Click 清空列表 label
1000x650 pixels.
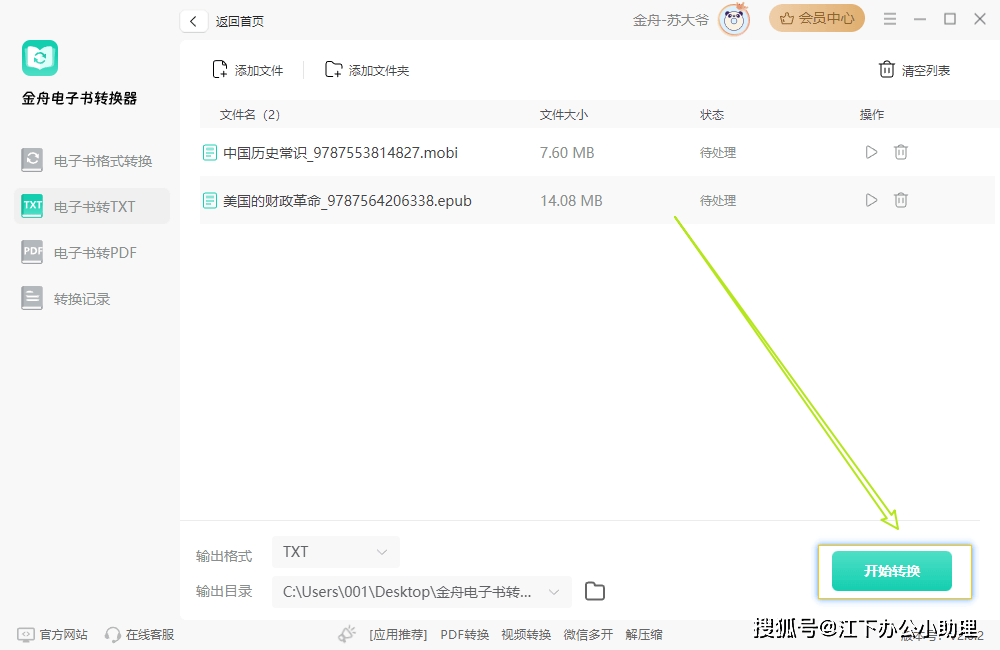[926, 70]
